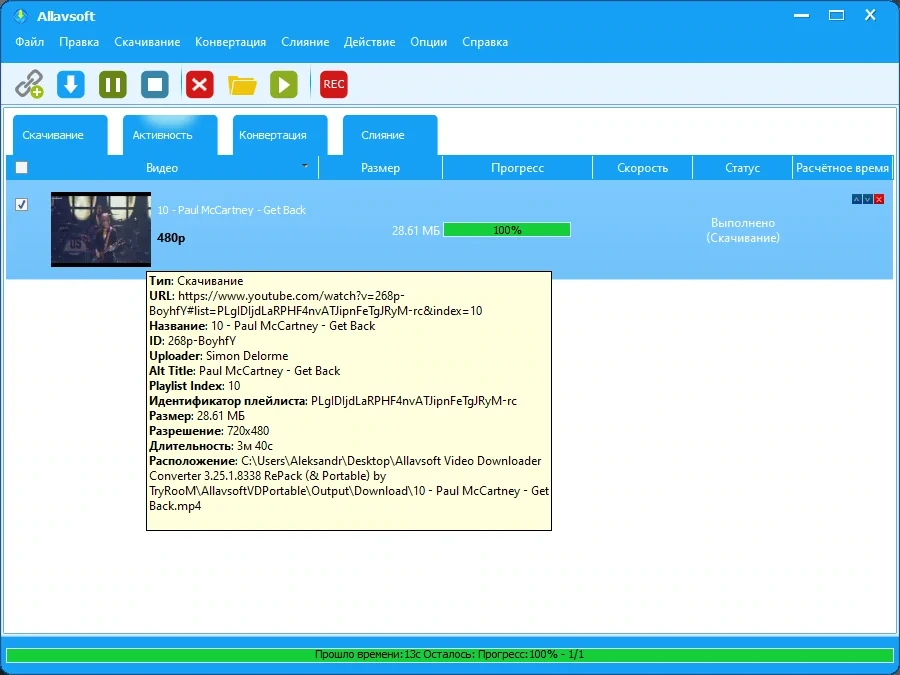Switch to the Конвертация tab

[280, 135]
